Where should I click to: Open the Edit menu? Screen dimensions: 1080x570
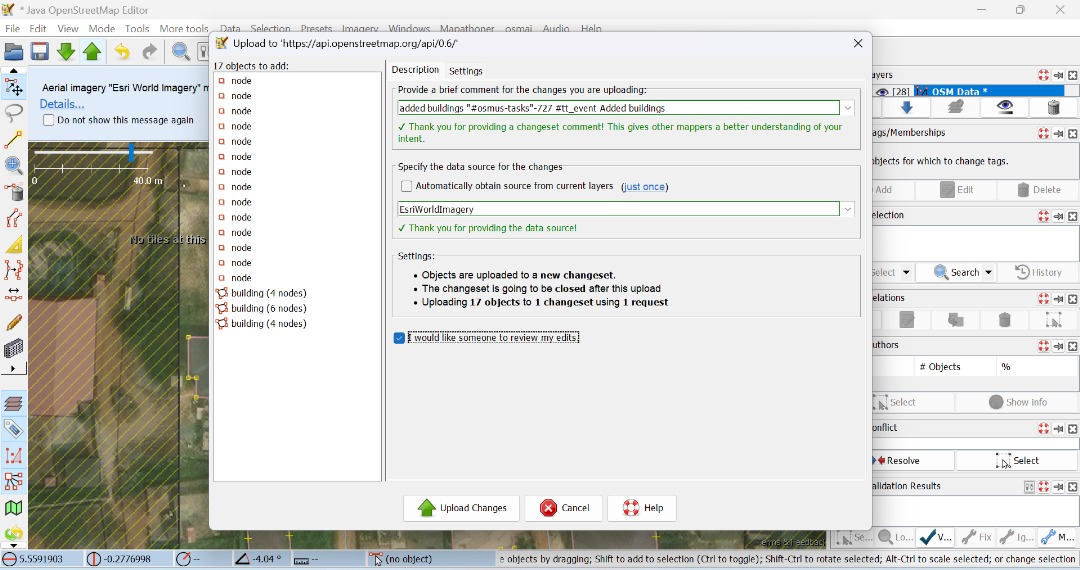[x=38, y=28]
